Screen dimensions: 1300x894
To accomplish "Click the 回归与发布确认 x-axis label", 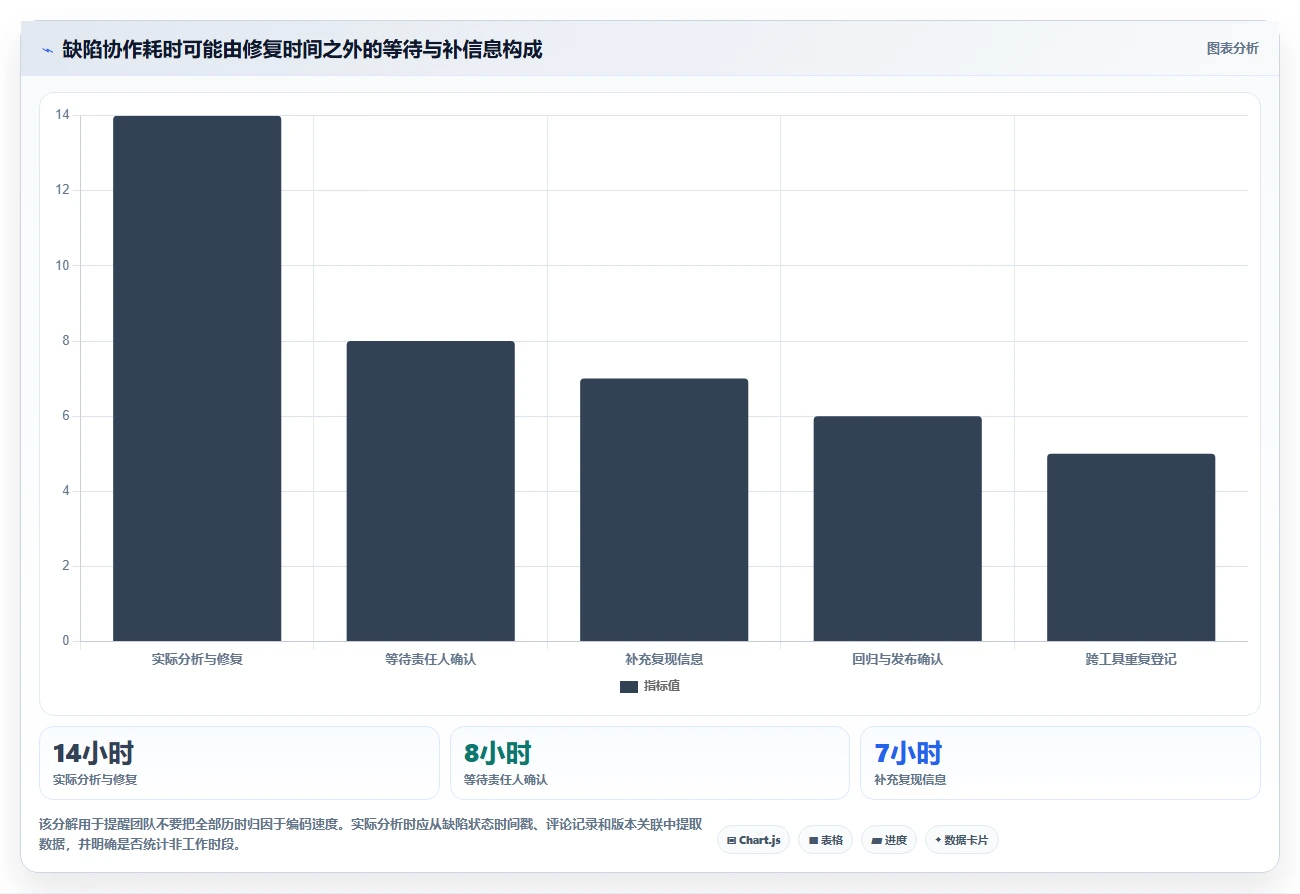I will (x=897, y=660).
